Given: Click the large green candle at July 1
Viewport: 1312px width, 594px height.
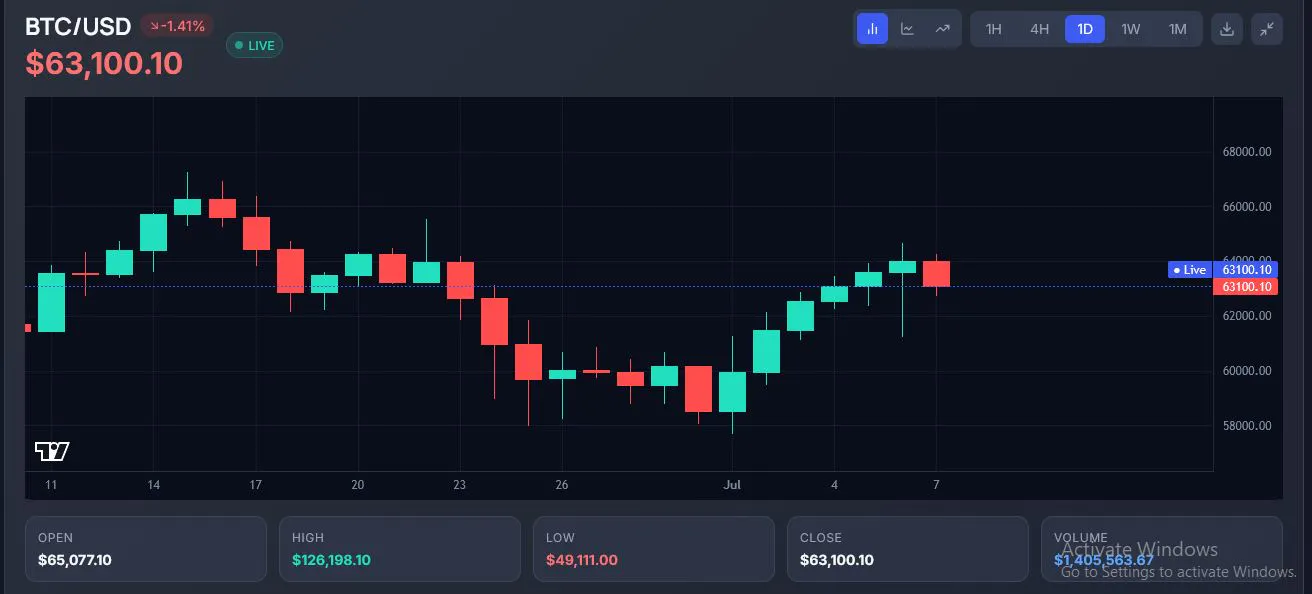Looking at the screenshot, I should (732, 391).
